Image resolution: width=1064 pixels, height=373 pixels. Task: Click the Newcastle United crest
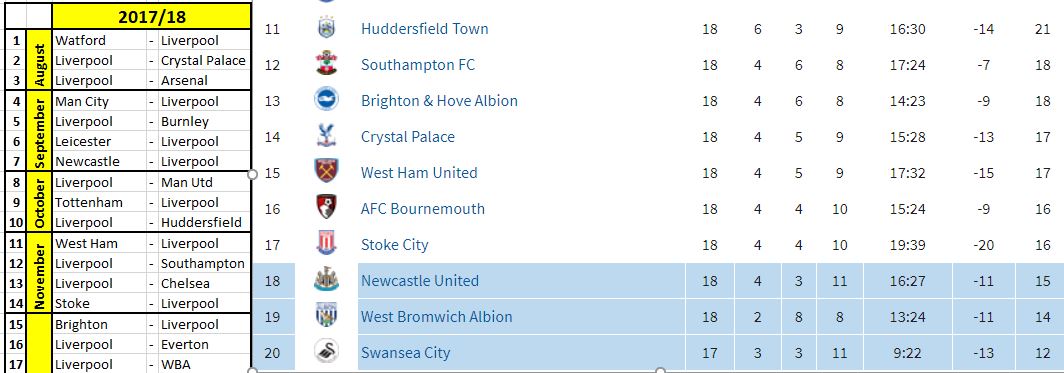(326, 280)
